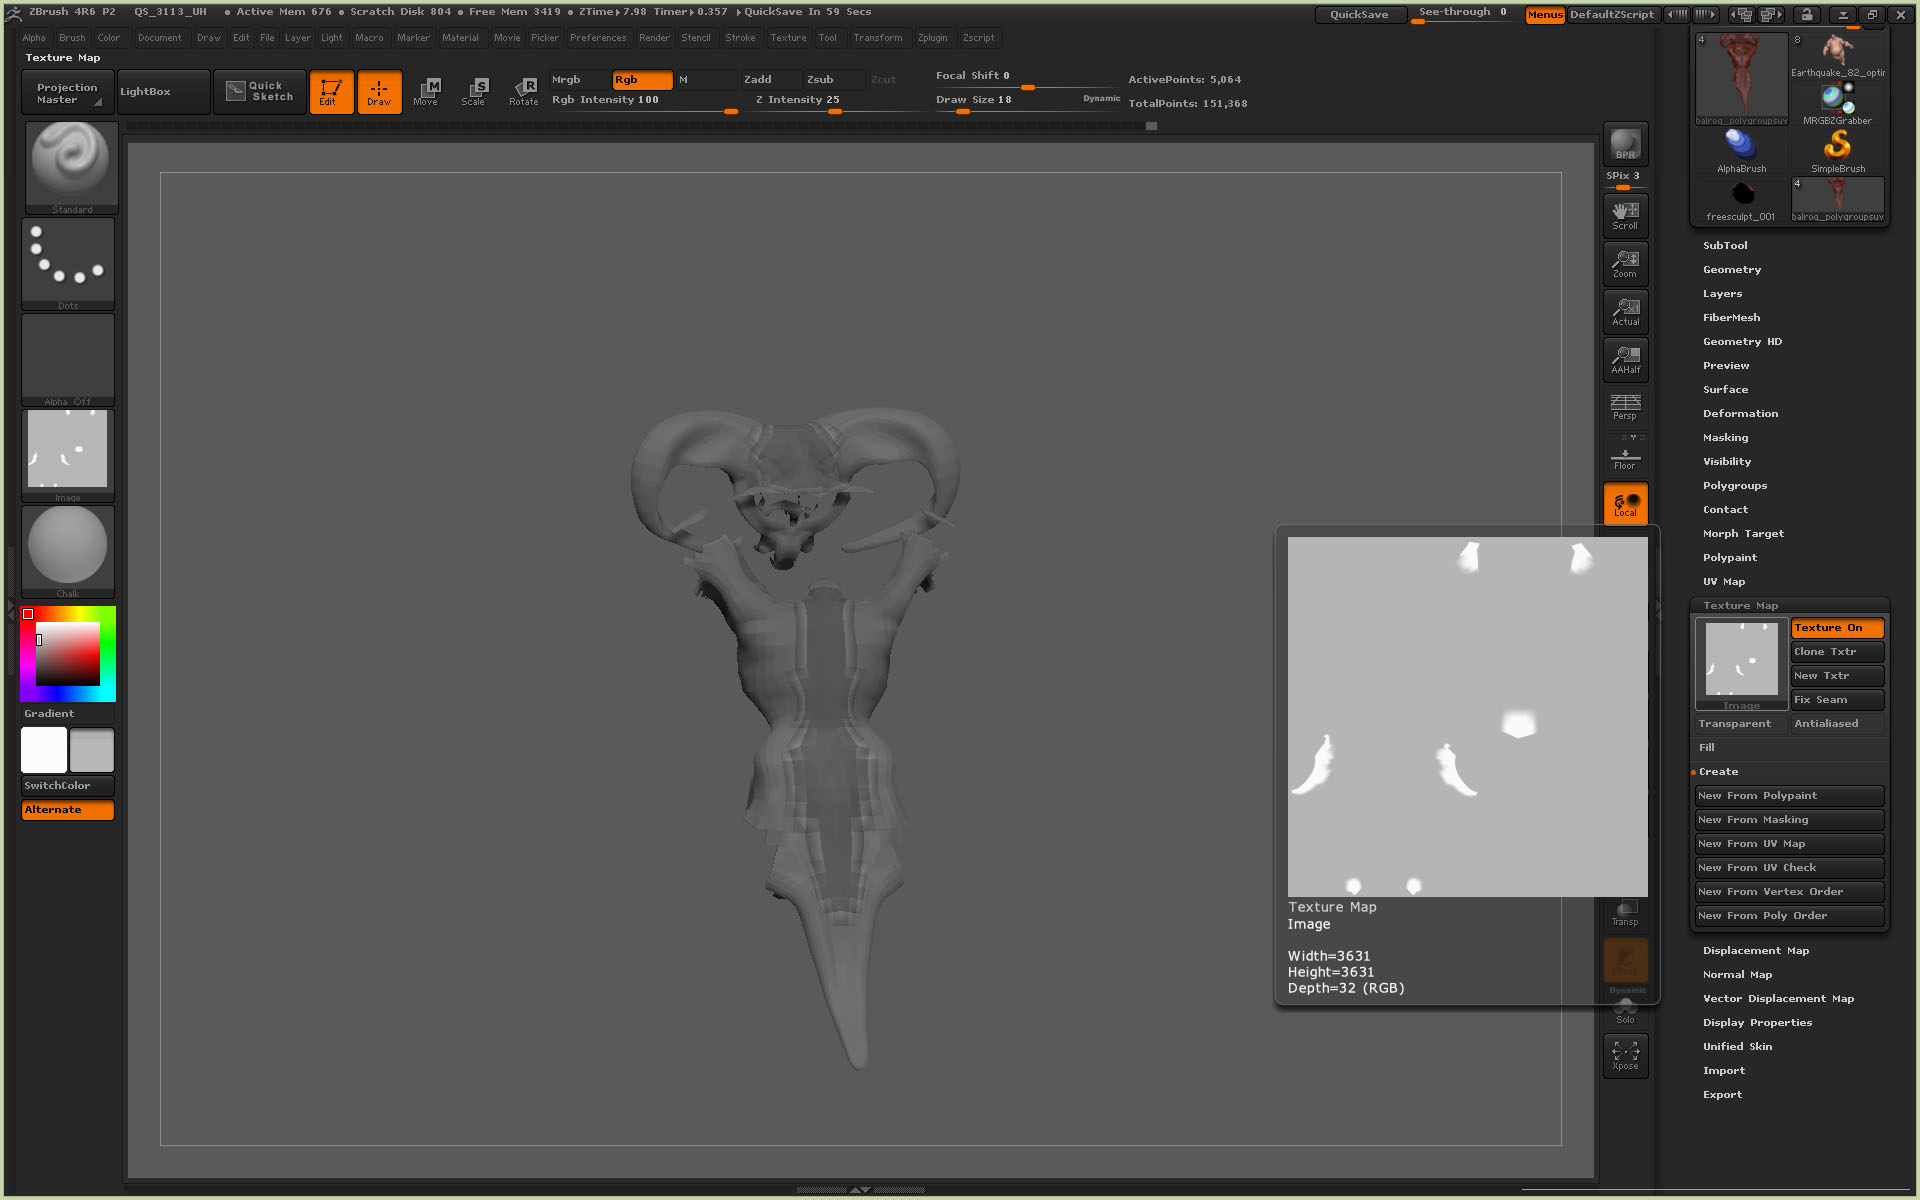Click the white main color swatch
This screenshot has height=1200, width=1920.
click(44, 750)
